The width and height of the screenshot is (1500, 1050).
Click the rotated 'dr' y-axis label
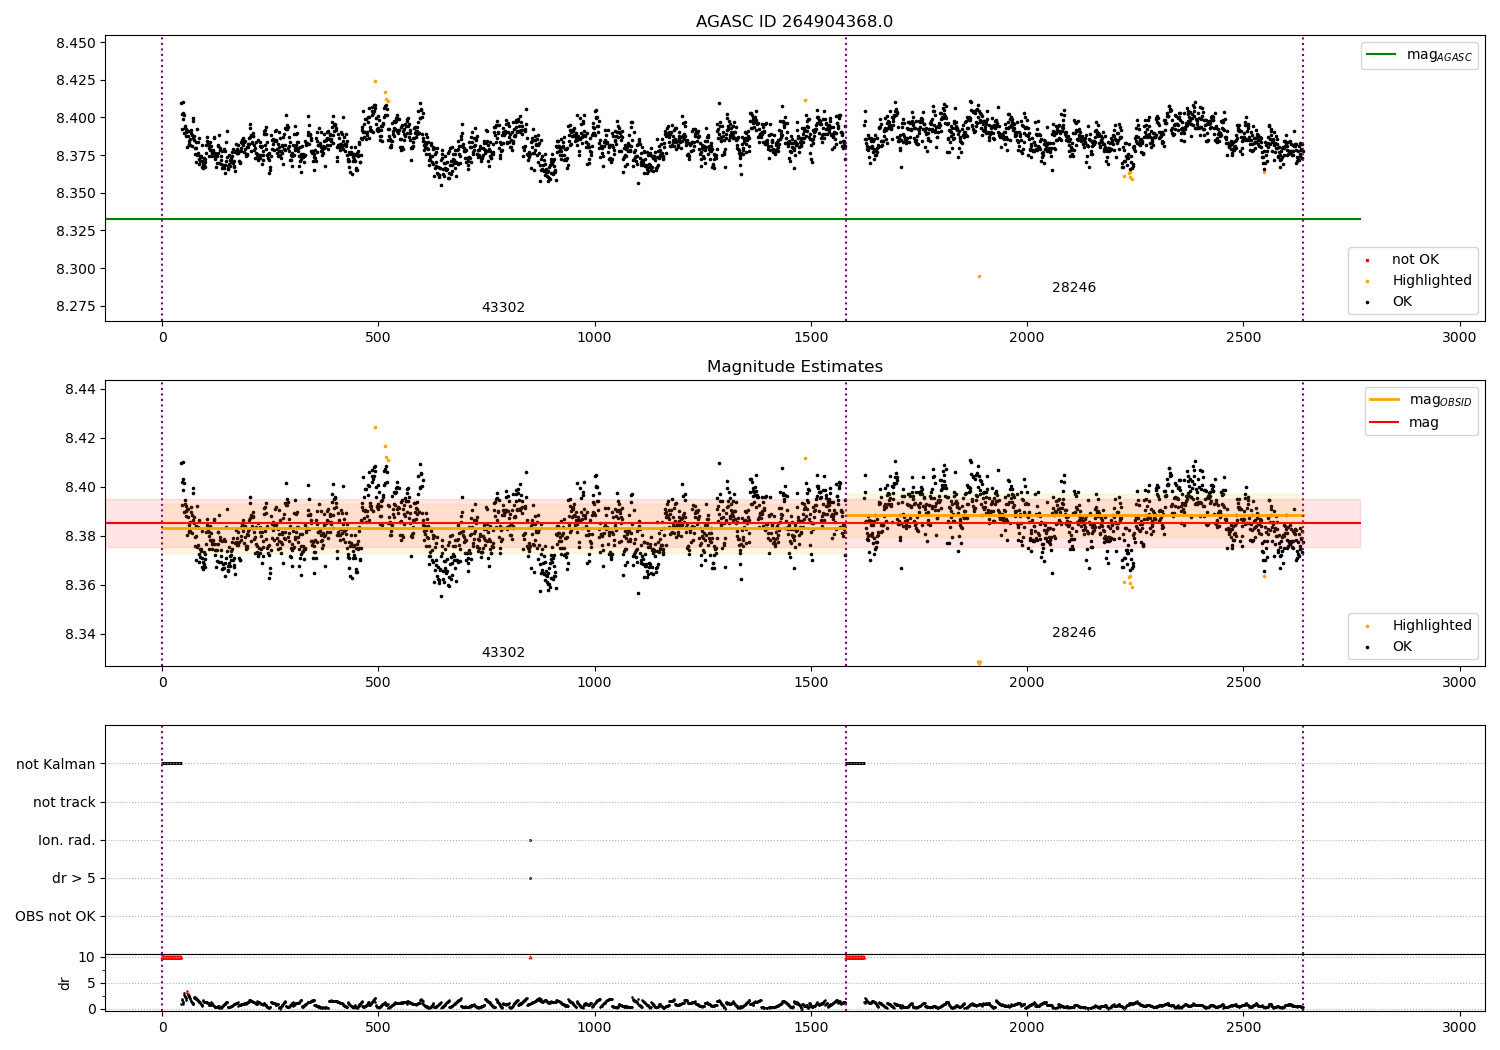65,983
